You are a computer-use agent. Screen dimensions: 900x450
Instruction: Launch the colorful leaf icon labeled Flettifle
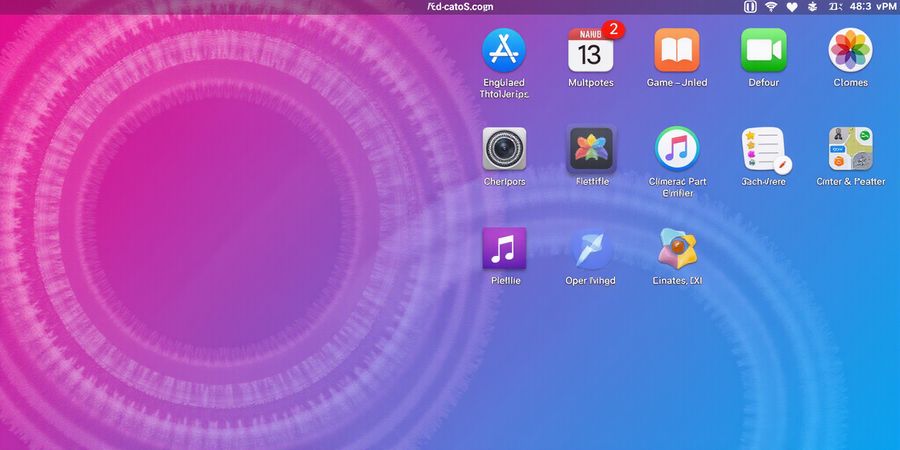[591, 149]
